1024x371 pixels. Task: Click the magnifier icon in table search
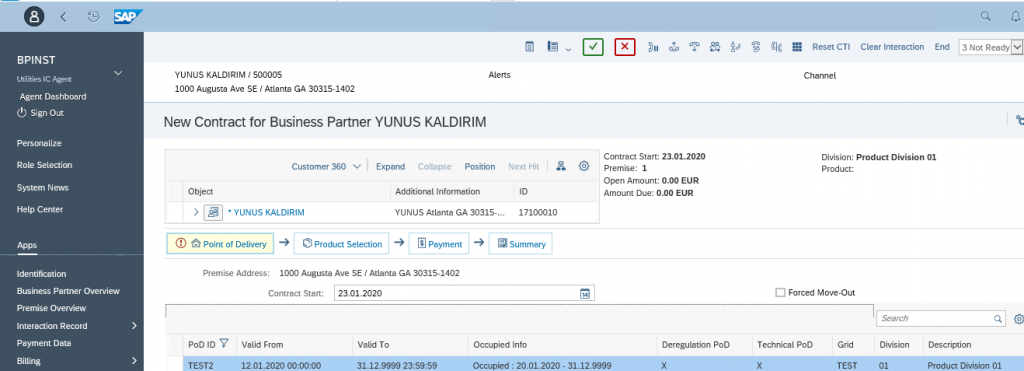click(x=998, y=319)
